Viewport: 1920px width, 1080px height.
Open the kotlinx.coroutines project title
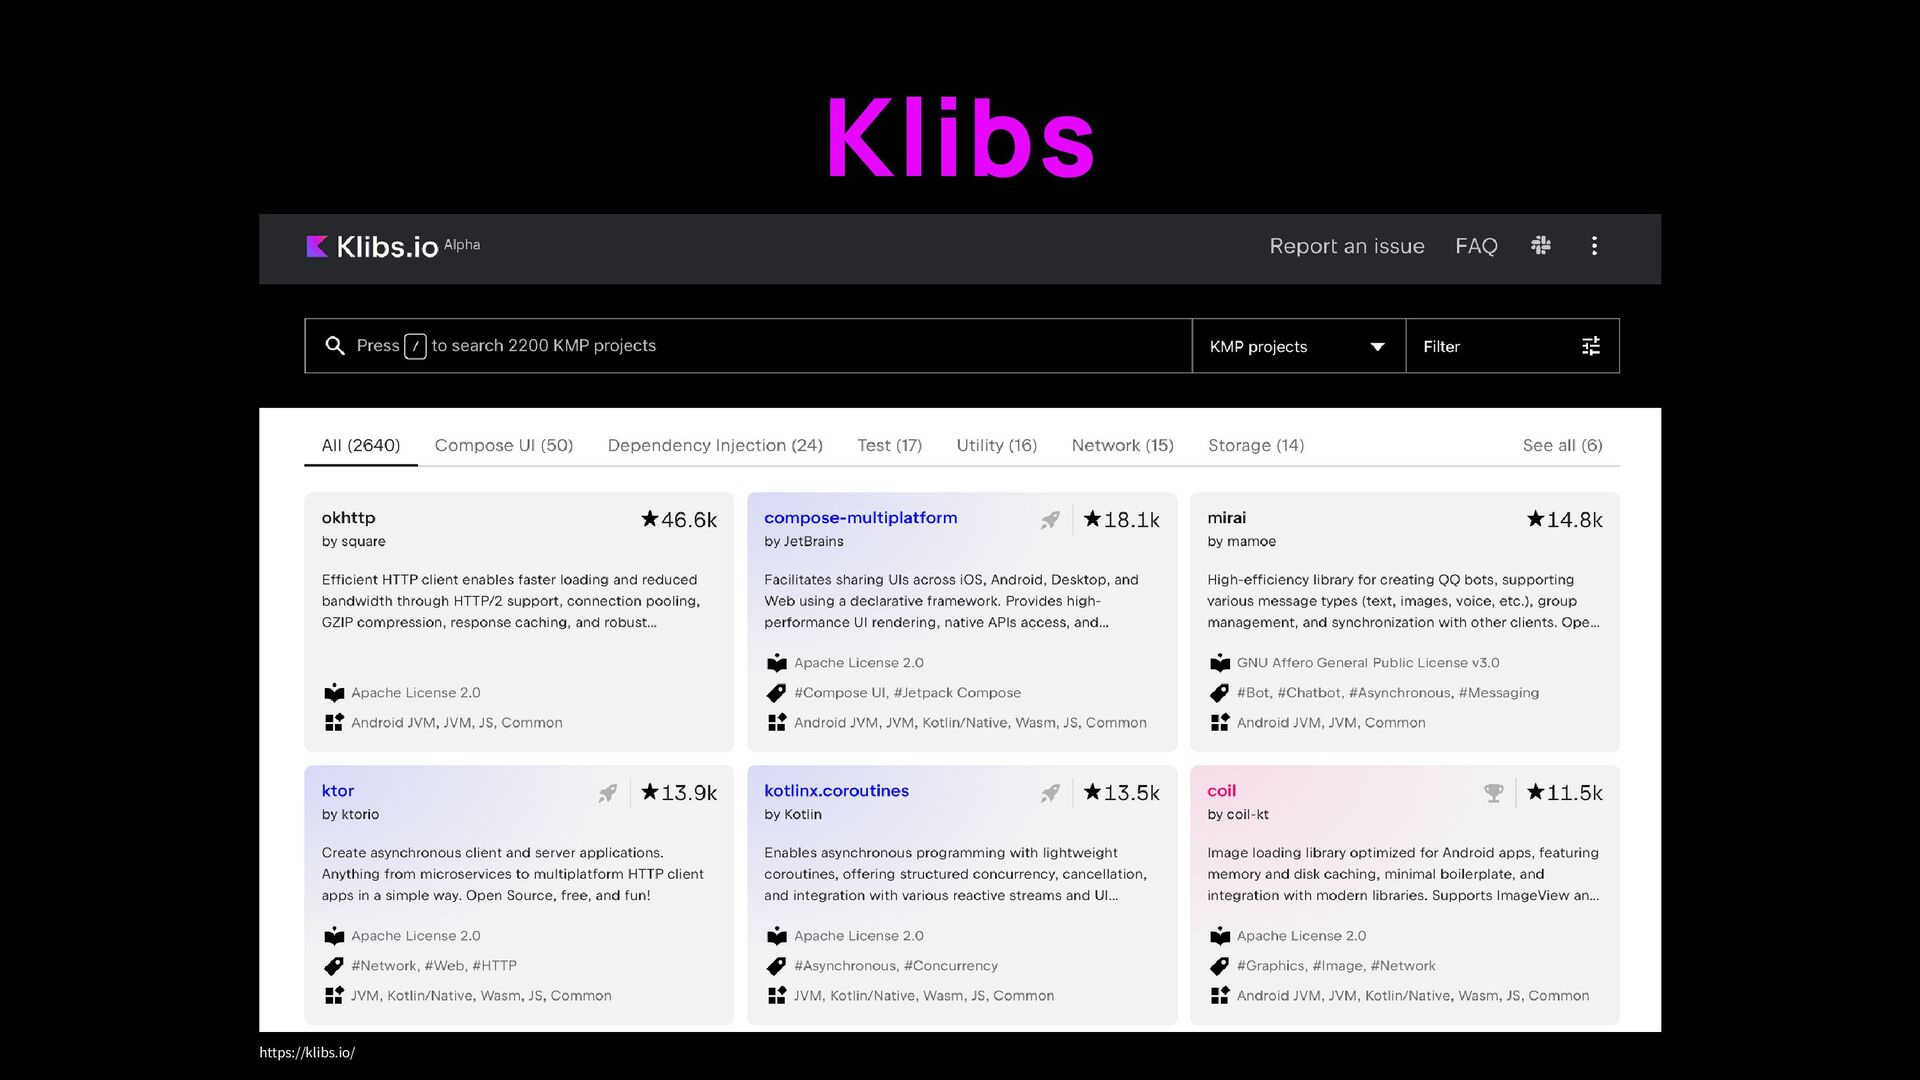pyautogui.click(x=836, y=791)
